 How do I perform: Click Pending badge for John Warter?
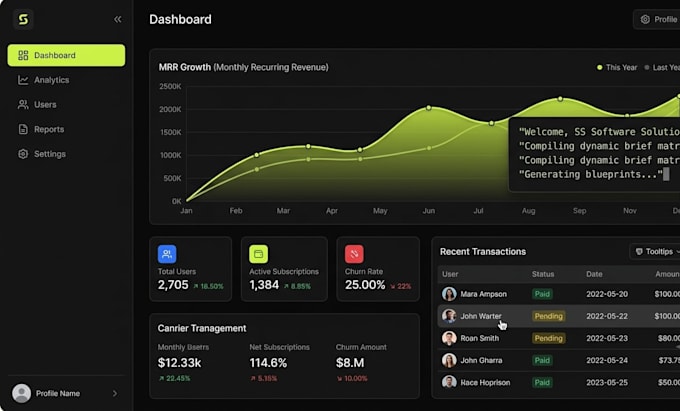pyautogui.click(x=549, y=316)
